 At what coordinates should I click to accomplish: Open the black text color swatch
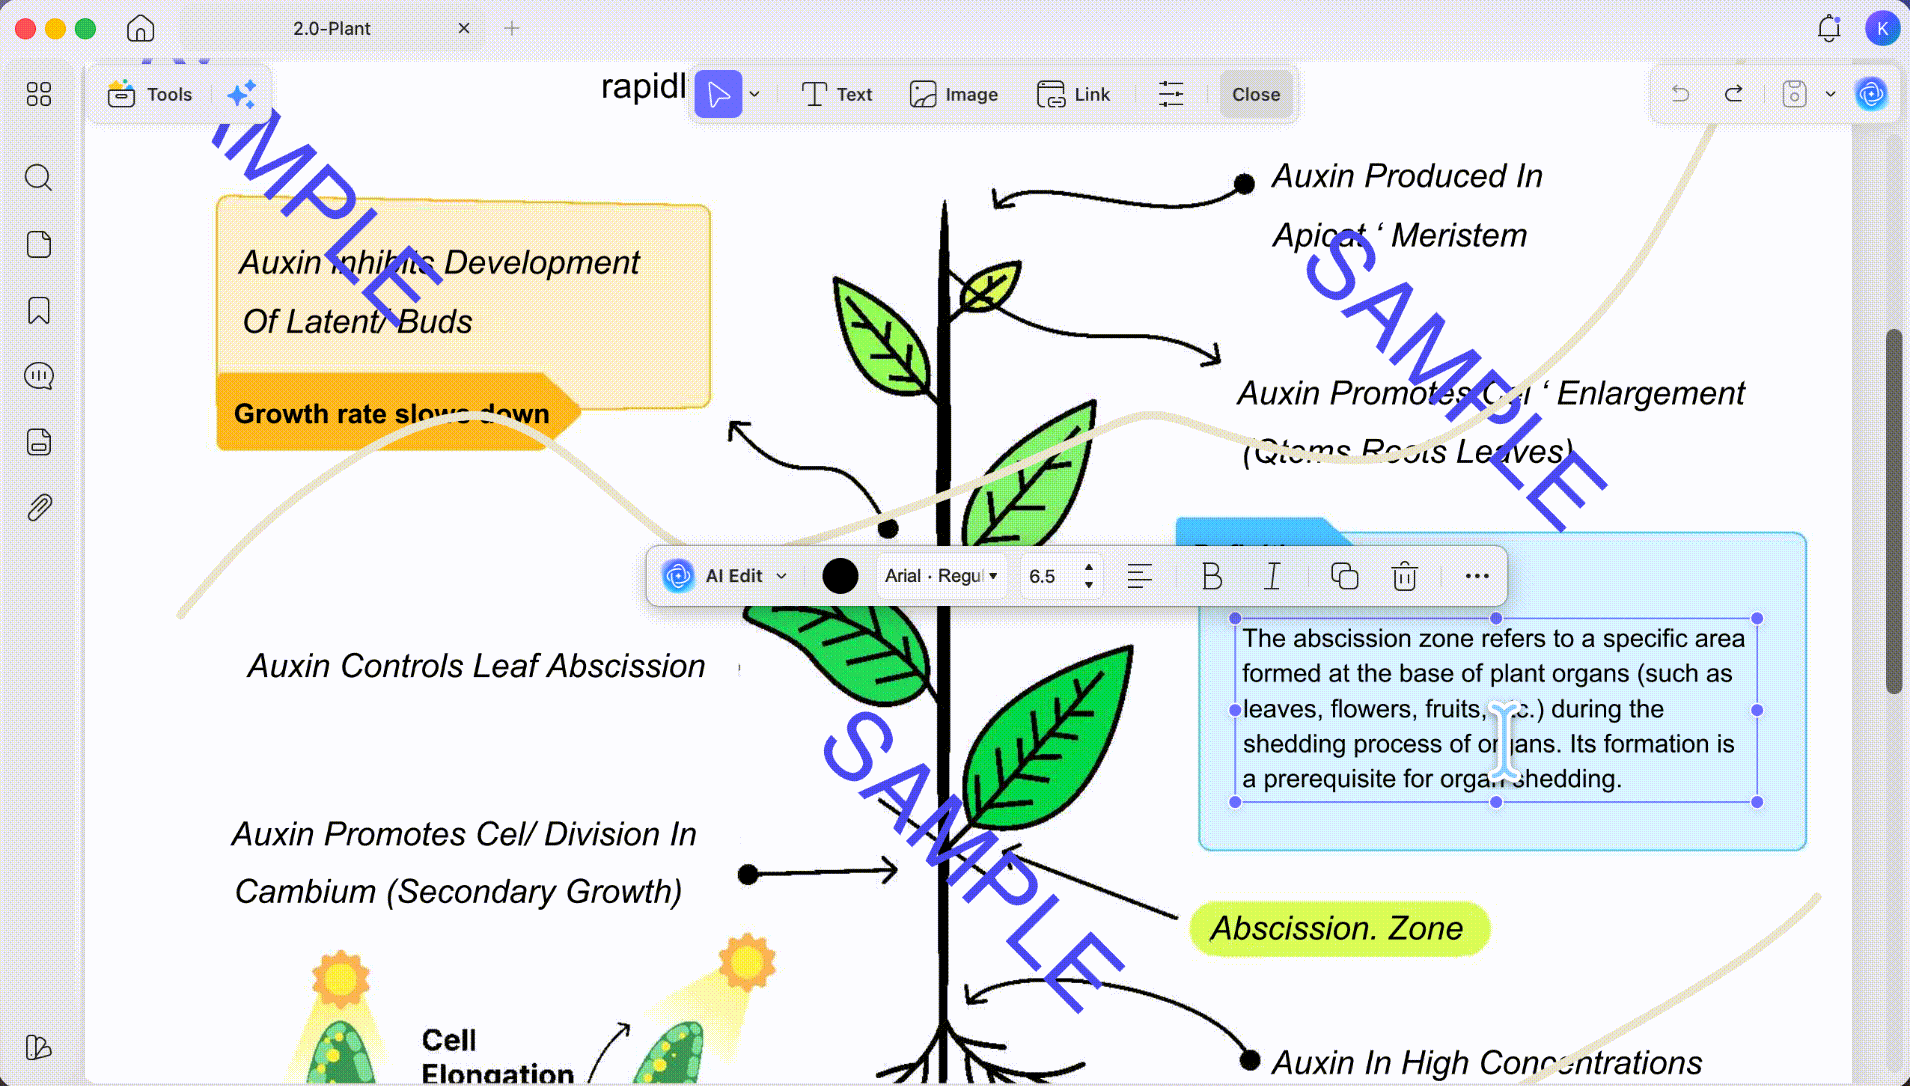coord(840,576)
